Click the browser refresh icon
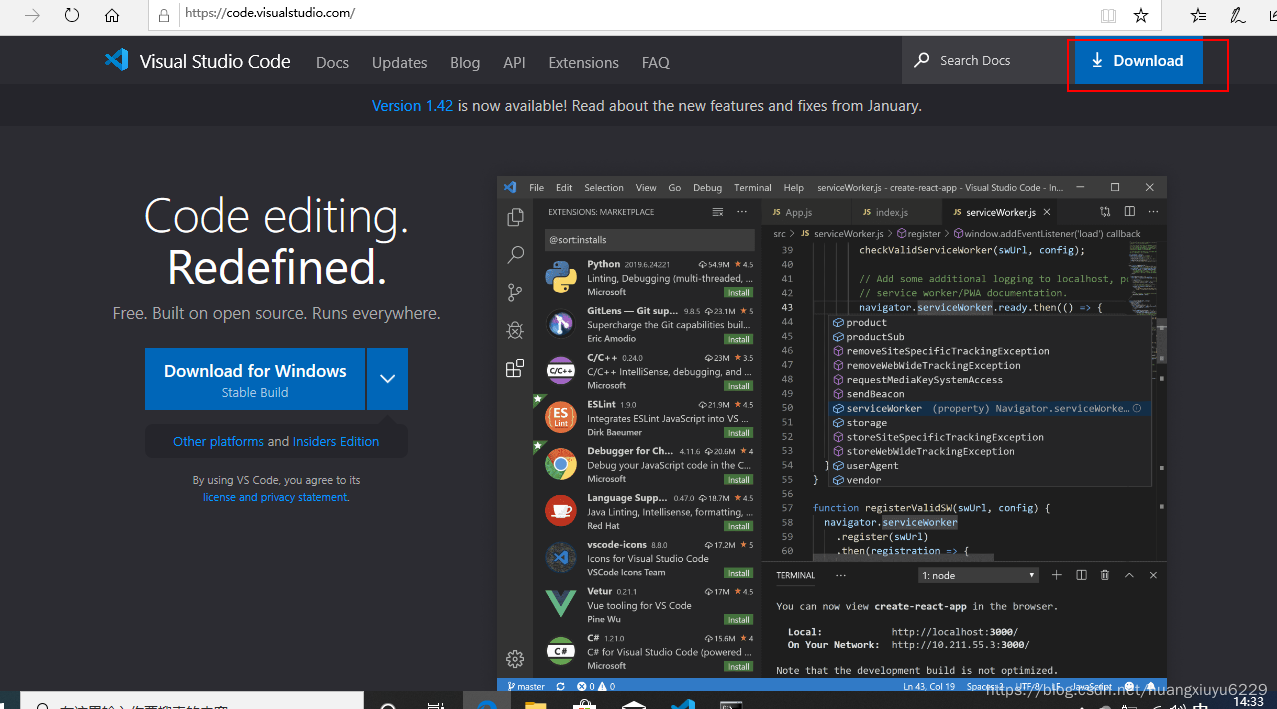The image size is (1277, 709). point(69,15)
